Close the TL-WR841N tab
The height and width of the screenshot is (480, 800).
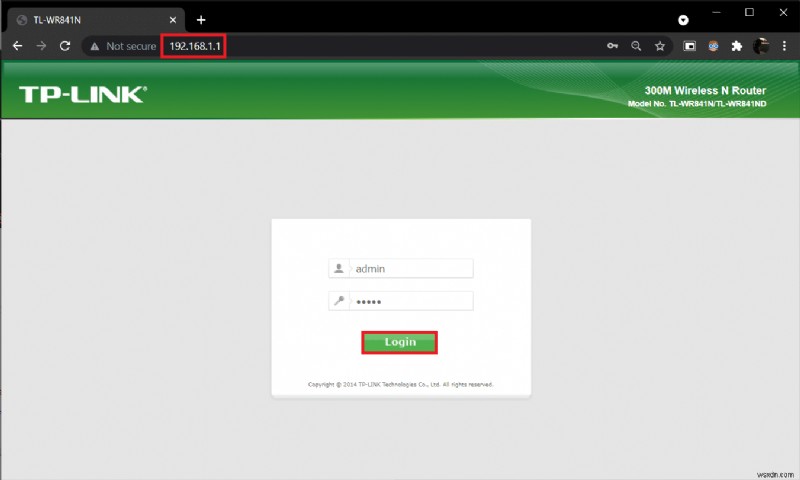click(x=173, y=20)
